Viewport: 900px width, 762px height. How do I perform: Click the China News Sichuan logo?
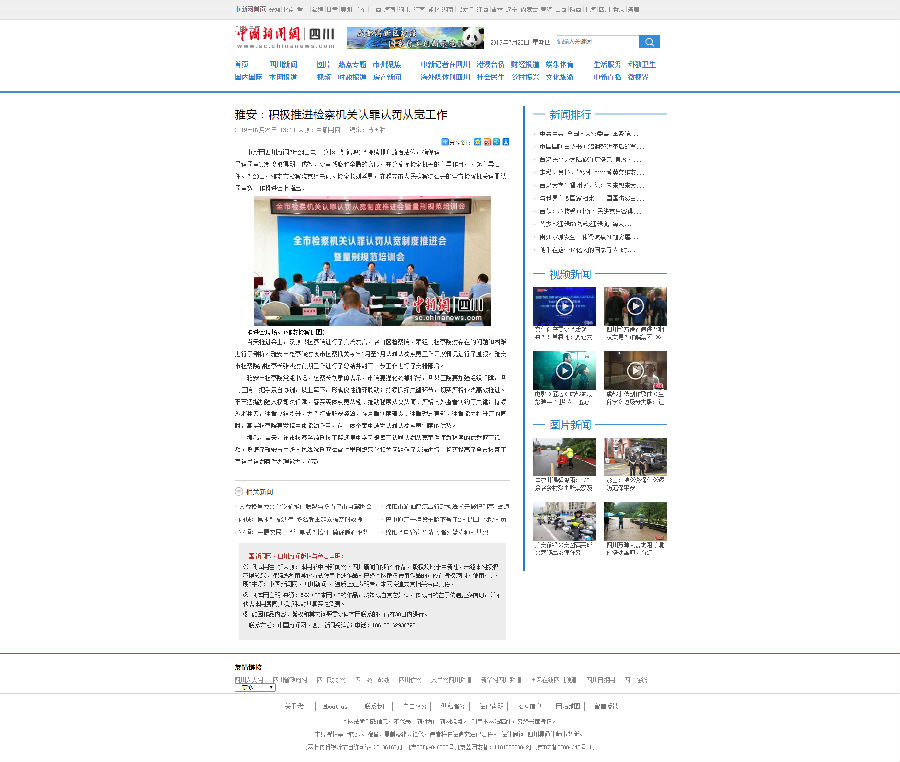(x=286, y=38)
